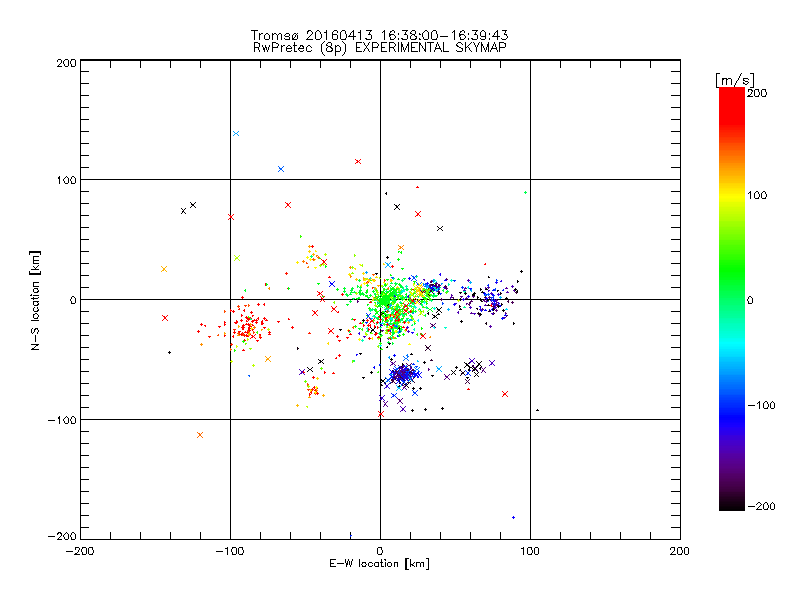Click the yellow band of the colorbar
This screenshot has width=800, height=600.
pos(732,195)
